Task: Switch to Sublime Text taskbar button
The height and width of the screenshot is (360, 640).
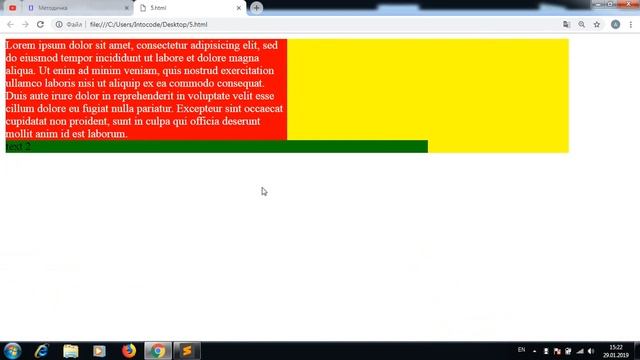Action: click(x=187, y=351)
